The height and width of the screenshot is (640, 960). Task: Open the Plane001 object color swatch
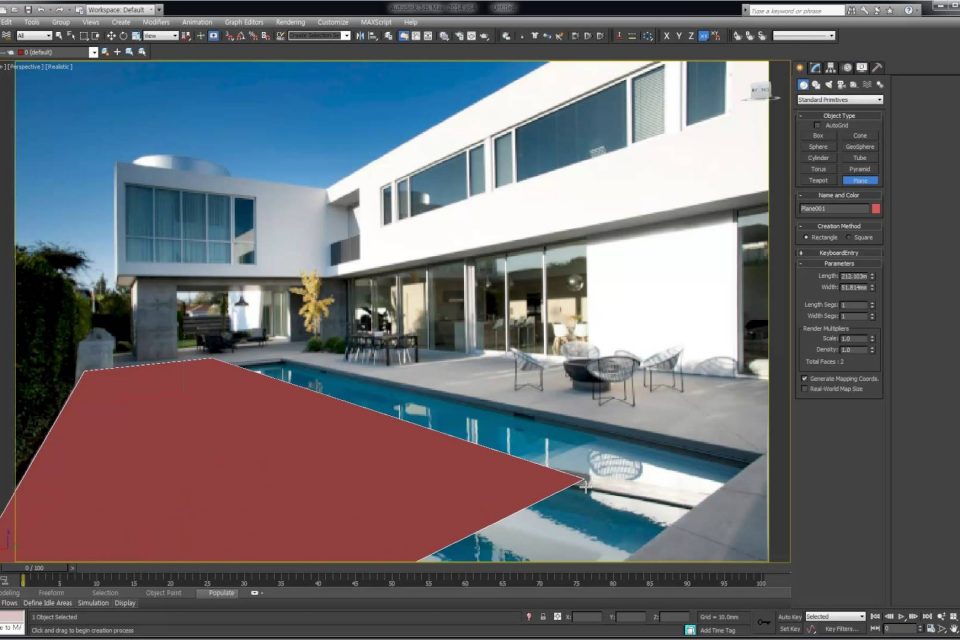click(875, 207)
